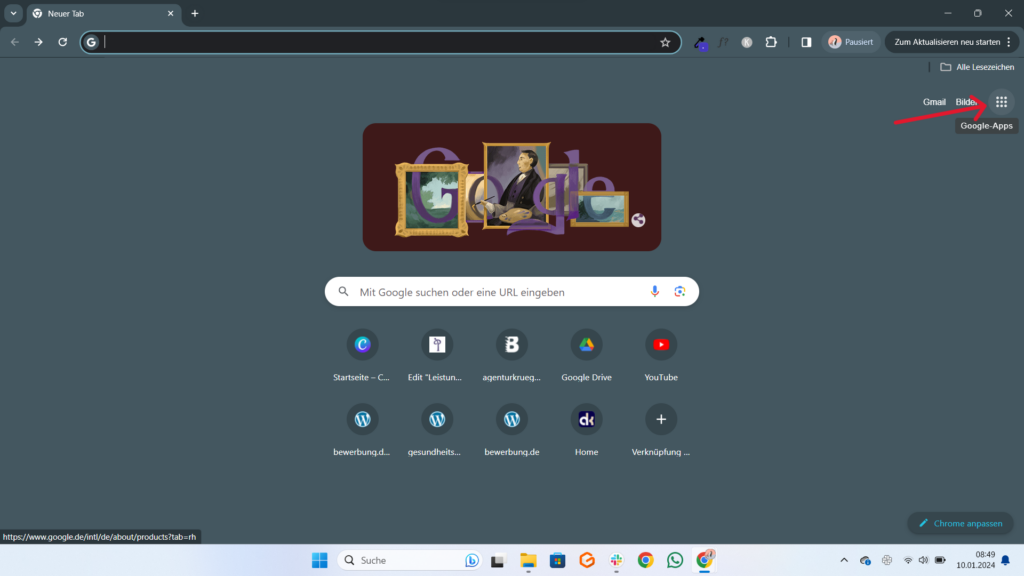
Task: Bookmark this tab with the star icon
Action: coord(665,42)
